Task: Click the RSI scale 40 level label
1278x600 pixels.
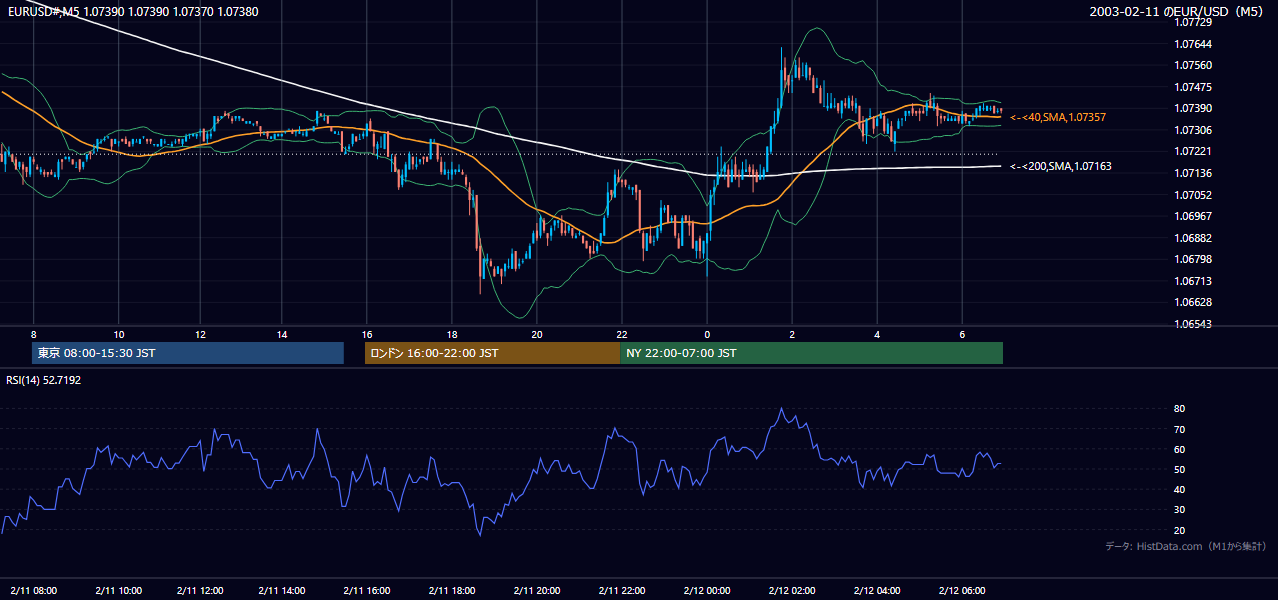Action: click(x=1180, y=489)
